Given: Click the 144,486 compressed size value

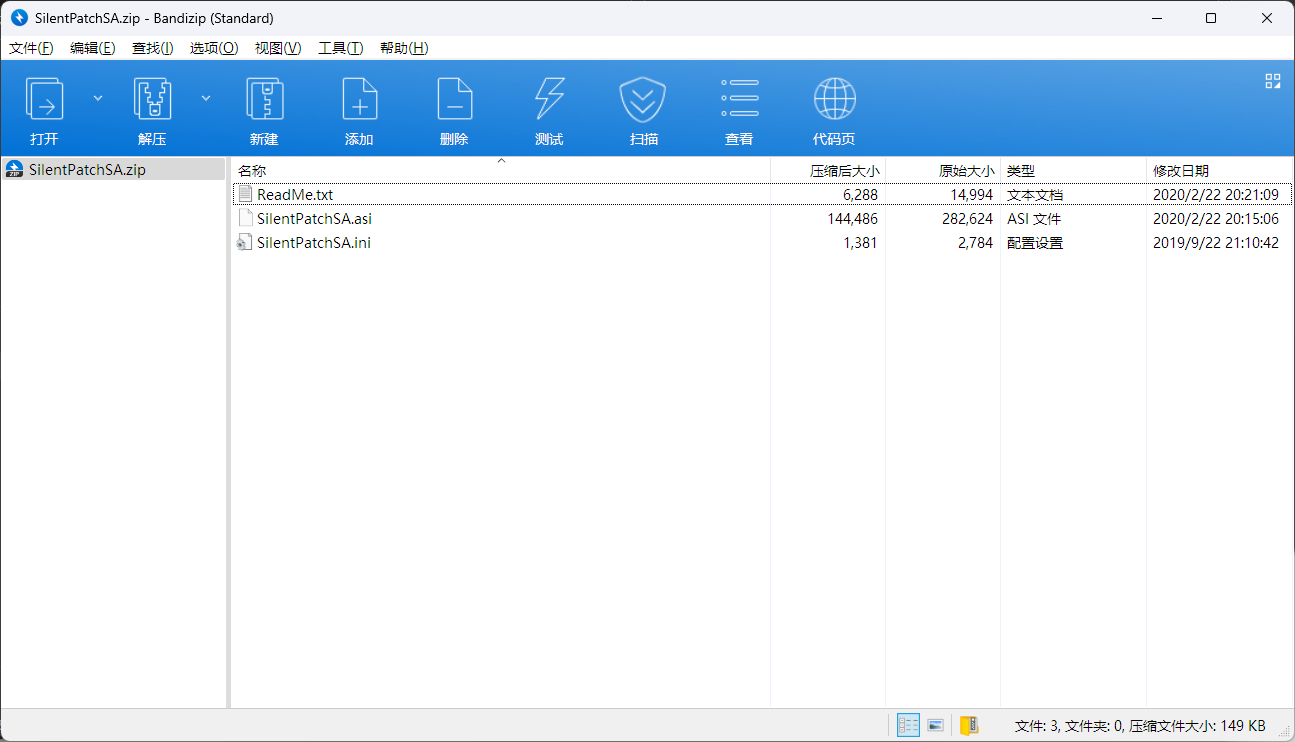Looking at the screenshot, I should 852,218.
